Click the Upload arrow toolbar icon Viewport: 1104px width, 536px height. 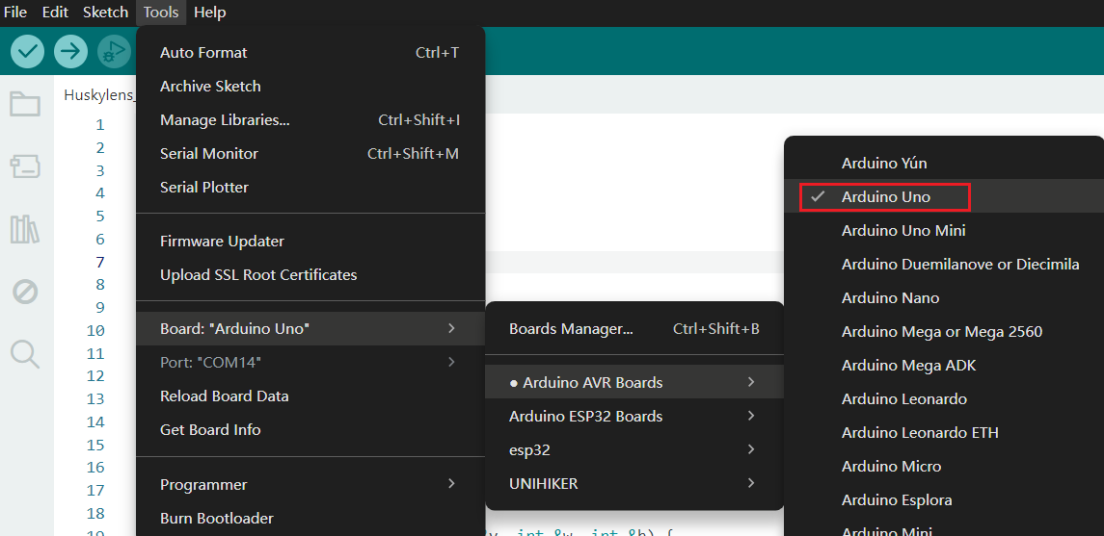click(71, 51)
